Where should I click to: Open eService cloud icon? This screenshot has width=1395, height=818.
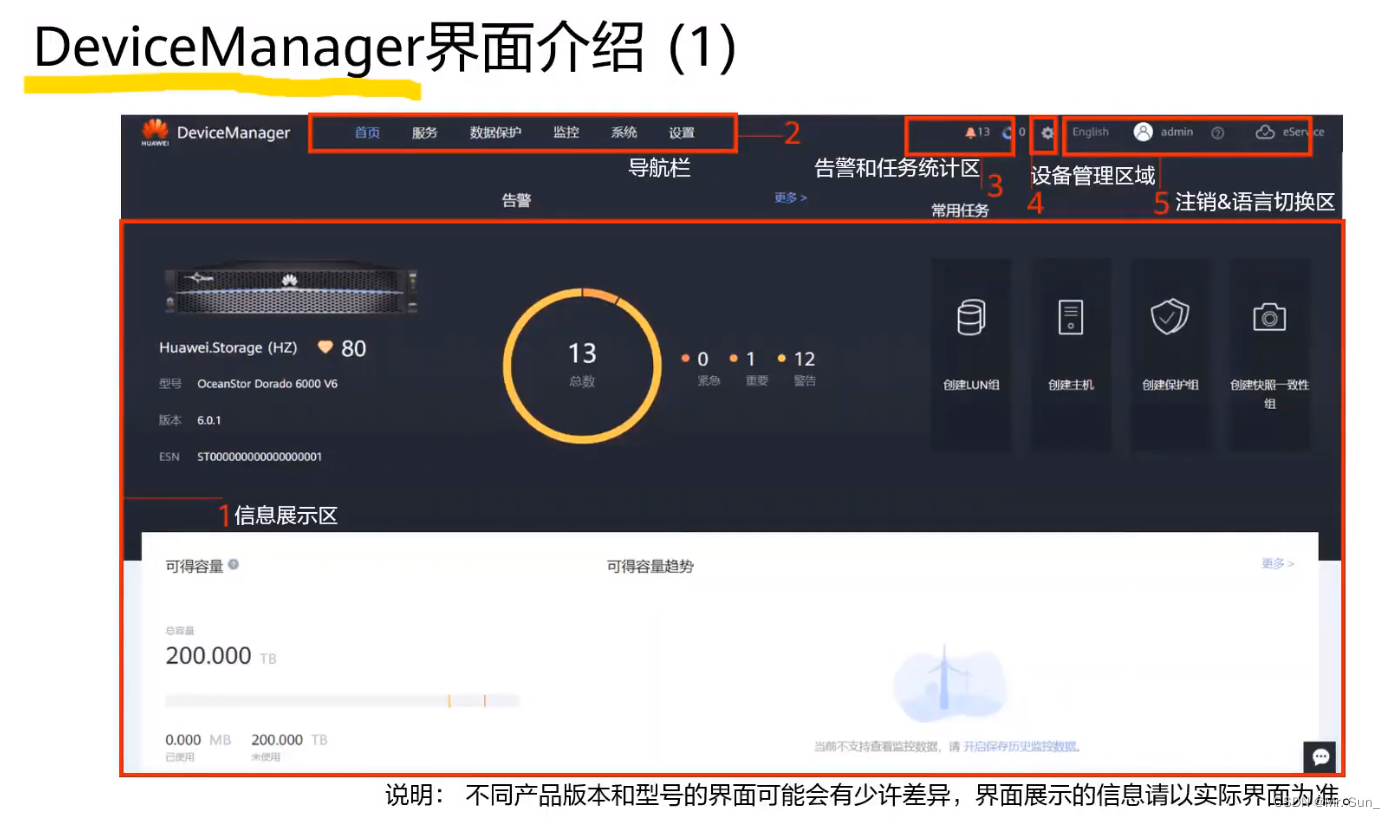pos(1265,132)
